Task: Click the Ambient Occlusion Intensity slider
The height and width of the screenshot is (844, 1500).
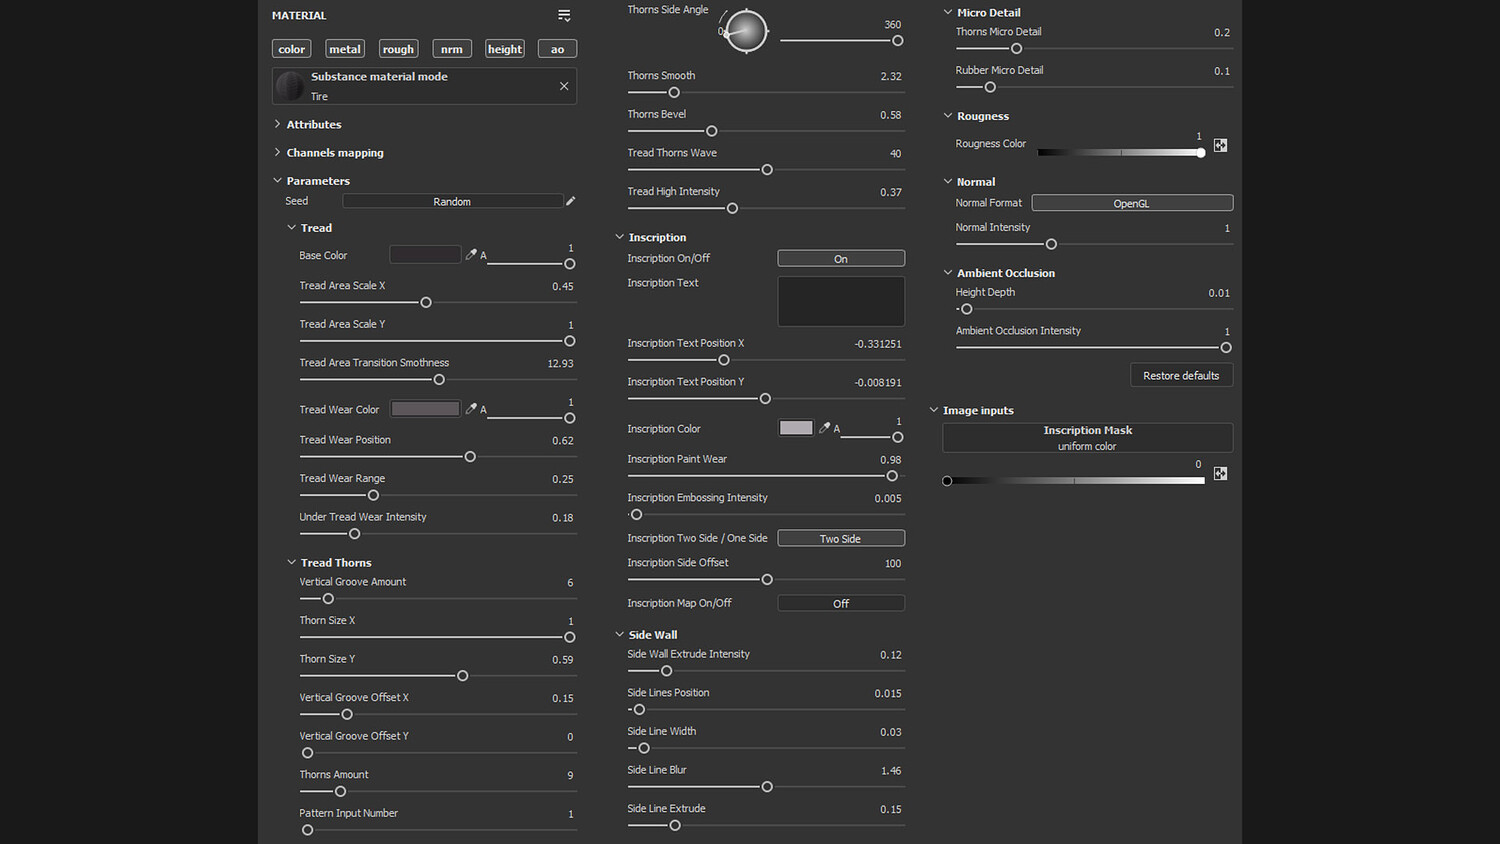Action: (1094, 347)
